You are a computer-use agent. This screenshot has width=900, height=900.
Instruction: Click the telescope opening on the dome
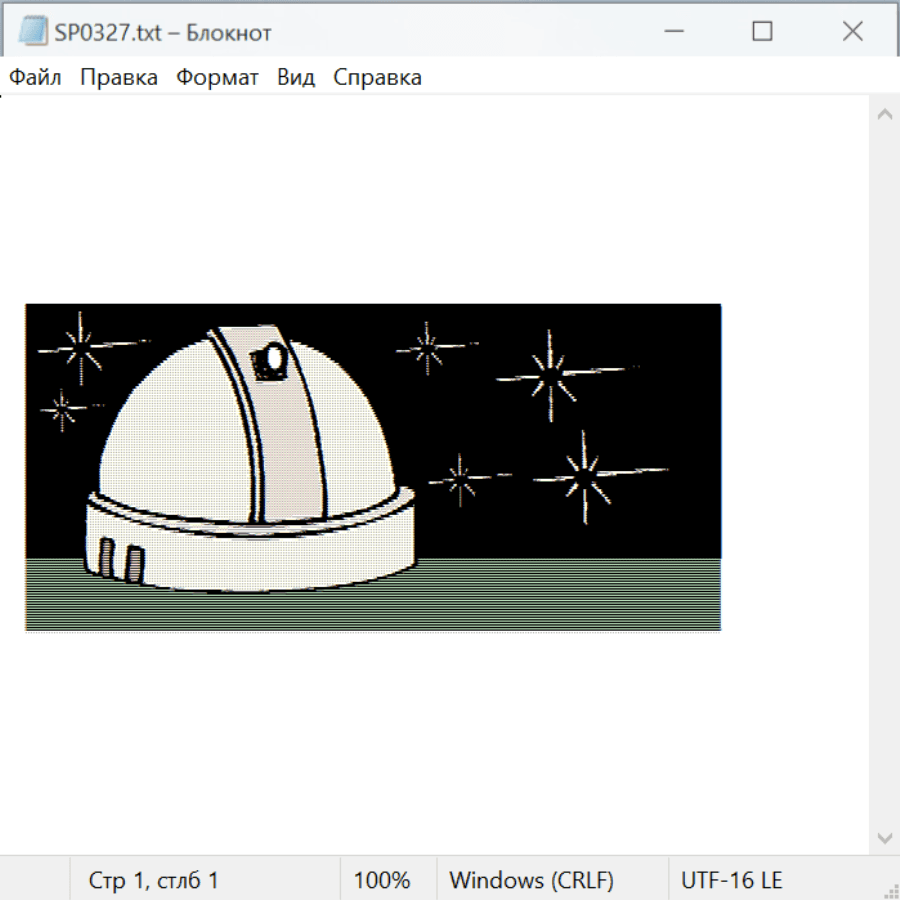coord(272,359)
